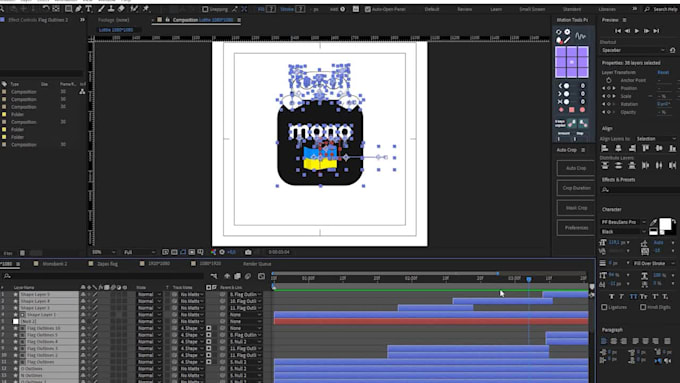Click the Mask Crop button
Screen dimensions: 680x383
[x=576, y=208]
